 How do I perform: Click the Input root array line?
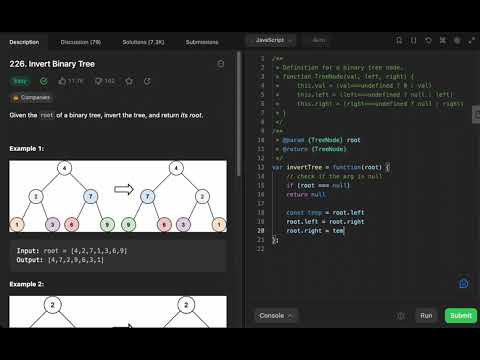point(72,251)
